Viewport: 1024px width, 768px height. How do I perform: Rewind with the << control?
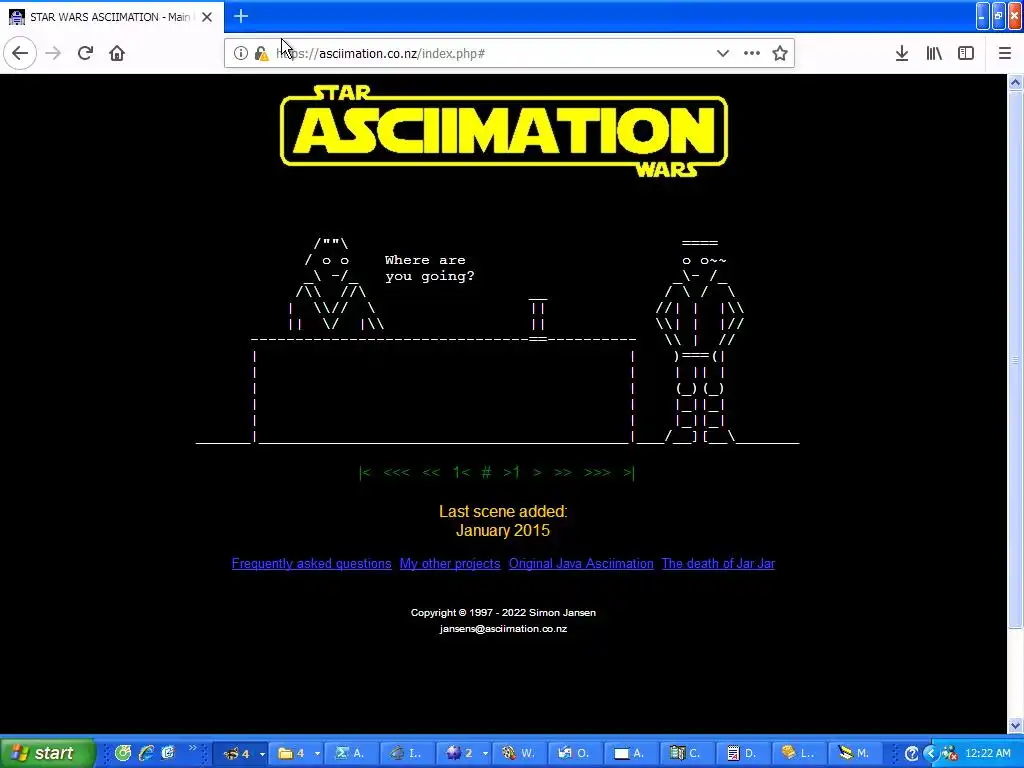(431, 472)
